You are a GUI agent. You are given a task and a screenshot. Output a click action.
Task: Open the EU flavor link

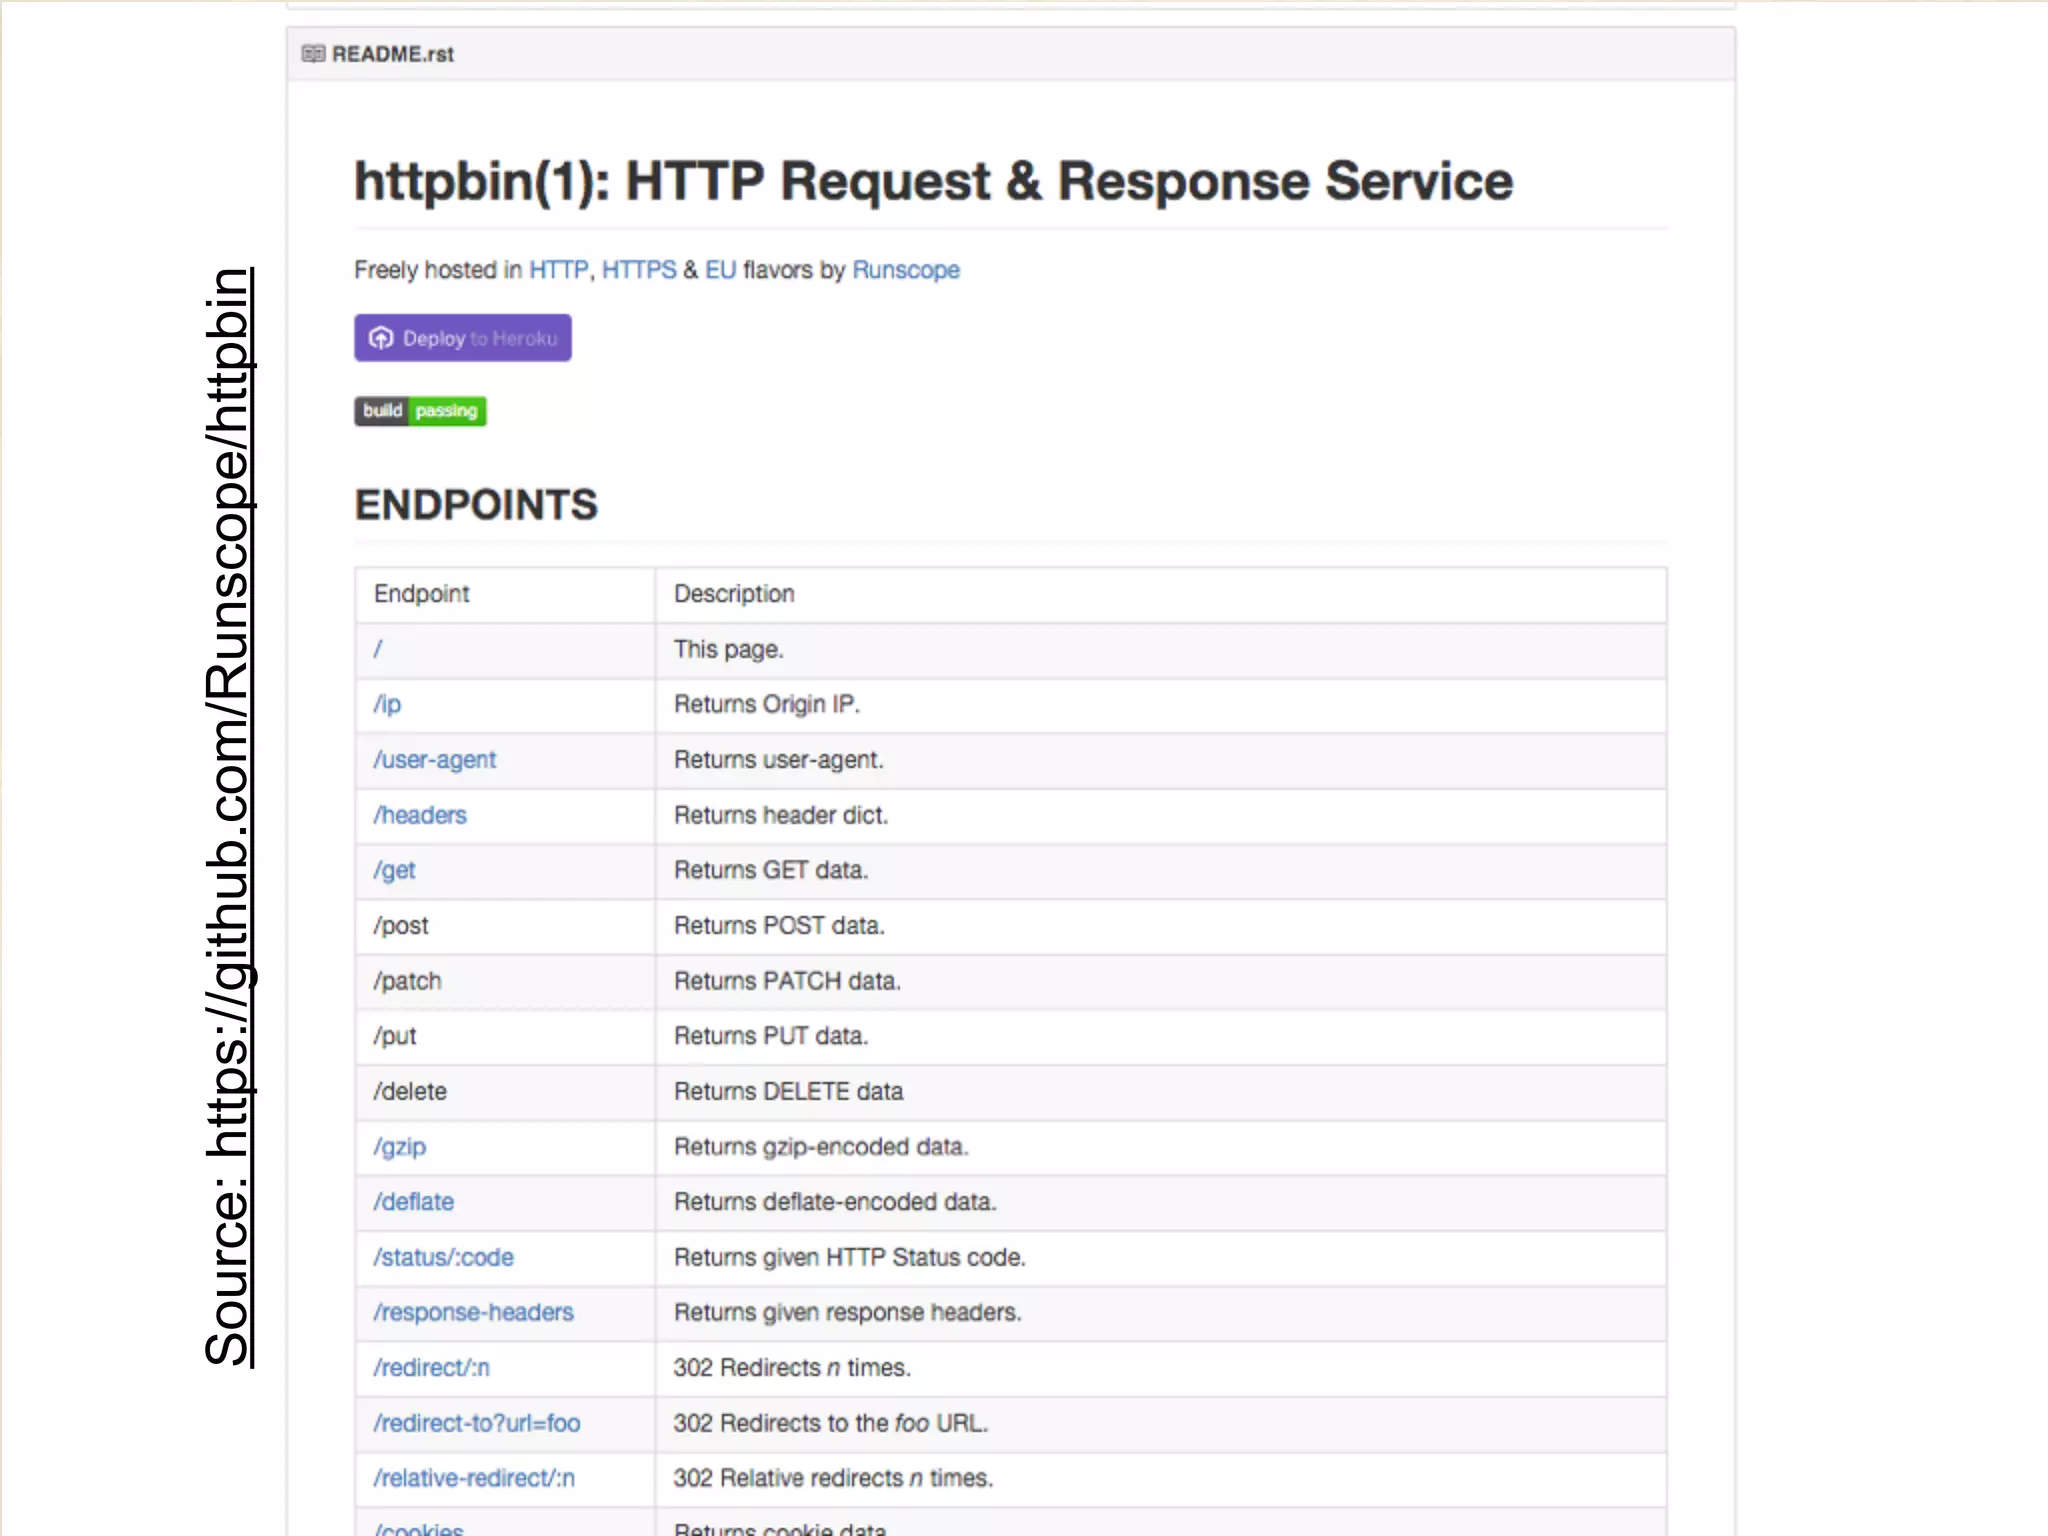[x=720, y=270]
